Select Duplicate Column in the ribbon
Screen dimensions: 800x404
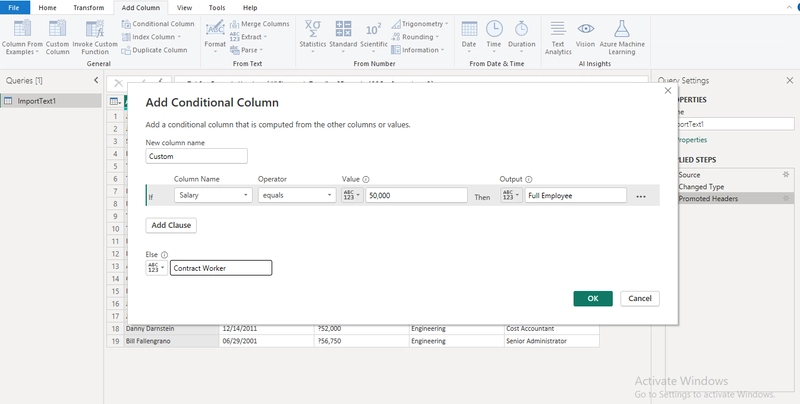point(155,50)
